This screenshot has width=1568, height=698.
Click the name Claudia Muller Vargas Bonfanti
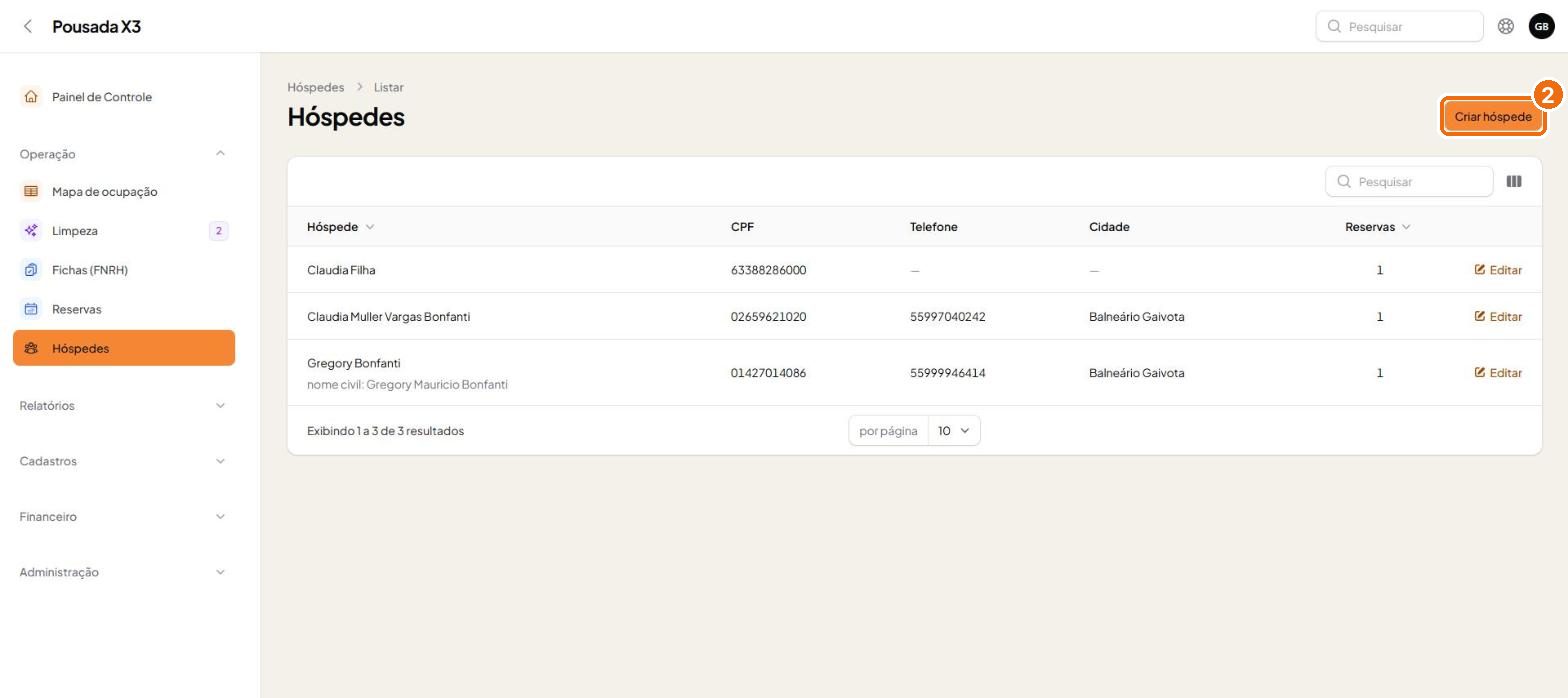(388, 317)
